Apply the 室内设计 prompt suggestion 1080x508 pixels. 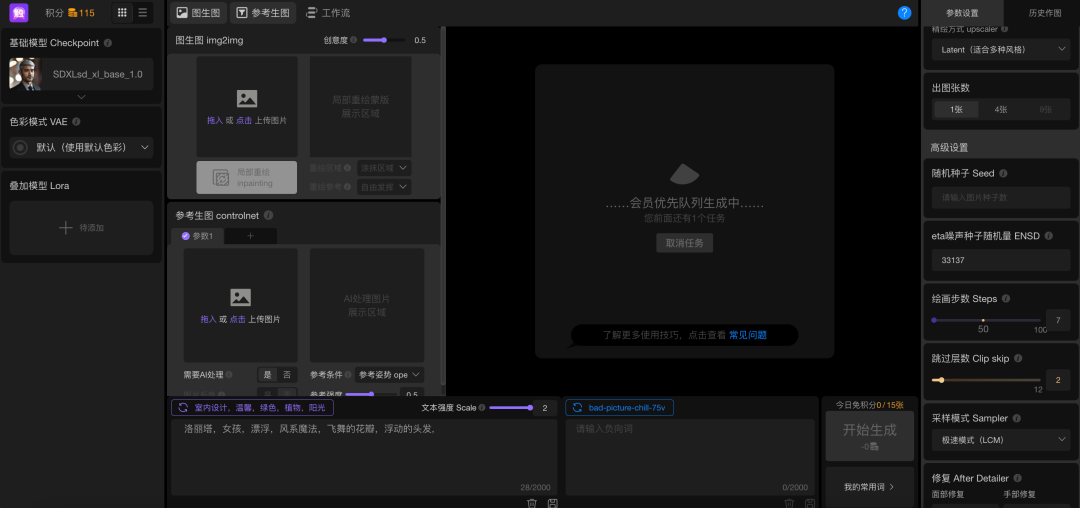pyautogui.click(x=253, y=408)
